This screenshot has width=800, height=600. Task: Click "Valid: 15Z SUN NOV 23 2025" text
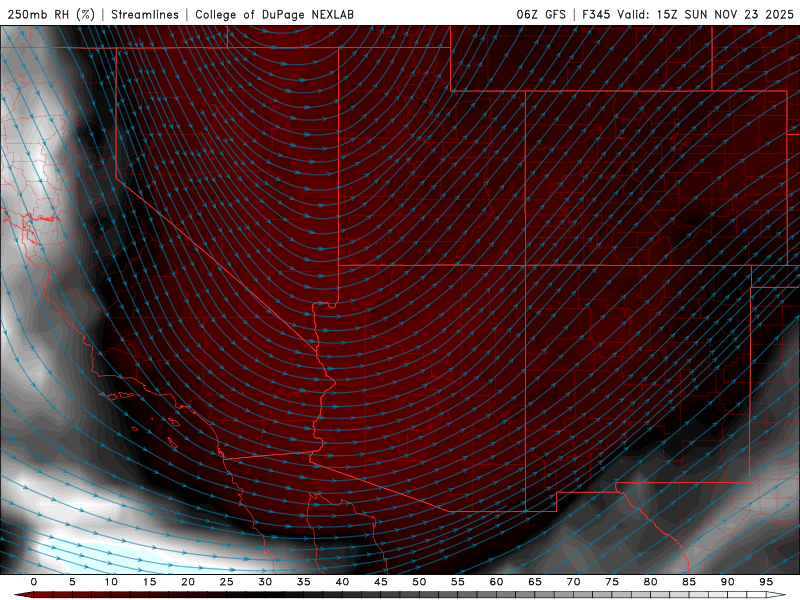coord(706,14)
